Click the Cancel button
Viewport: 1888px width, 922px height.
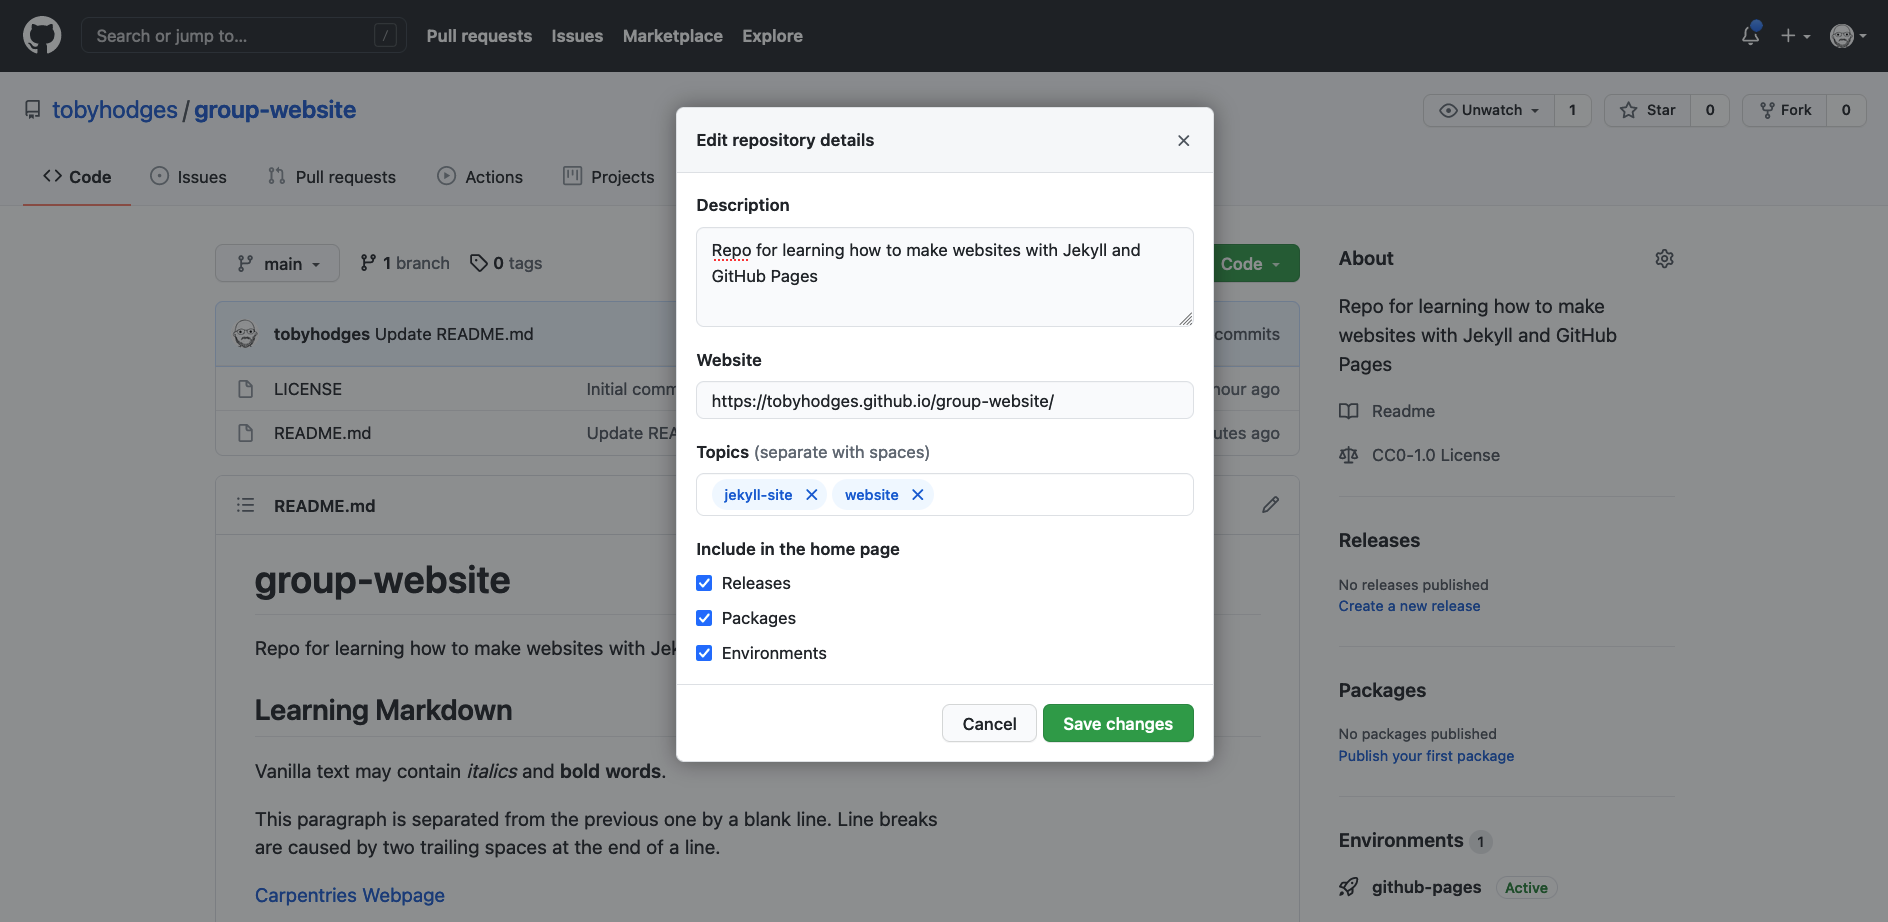coord(989,724)
